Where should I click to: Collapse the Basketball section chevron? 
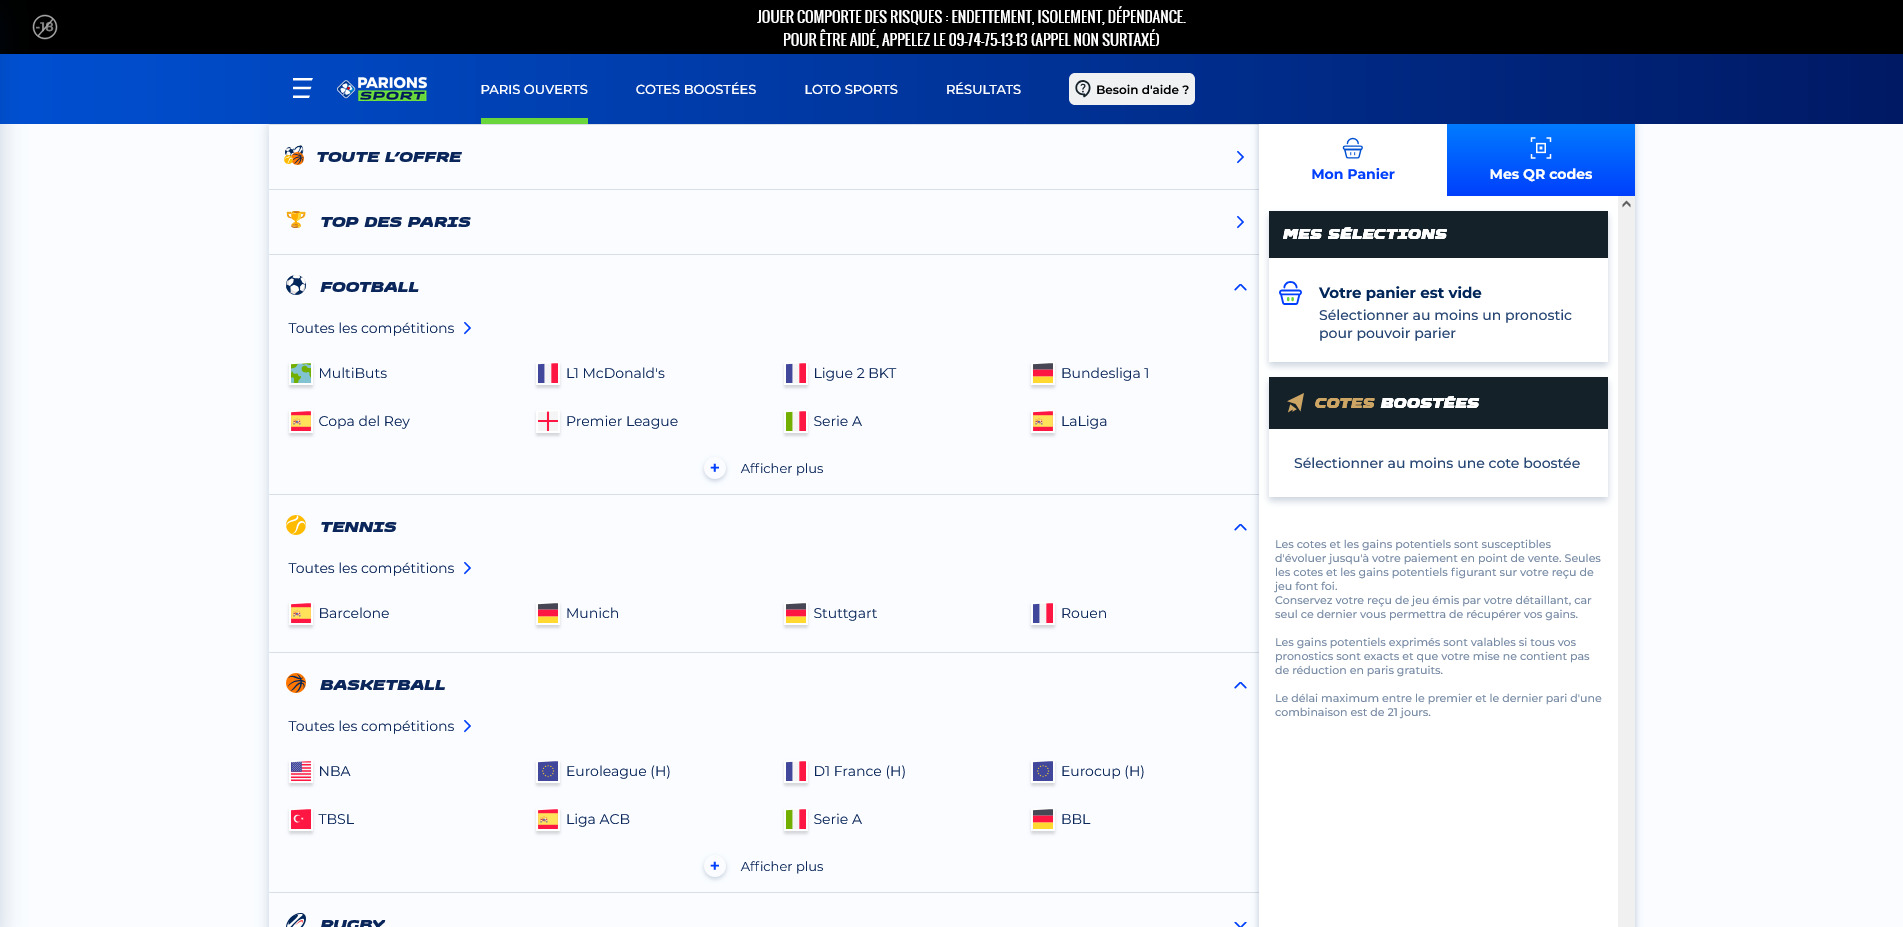(x=1240, y=685)
